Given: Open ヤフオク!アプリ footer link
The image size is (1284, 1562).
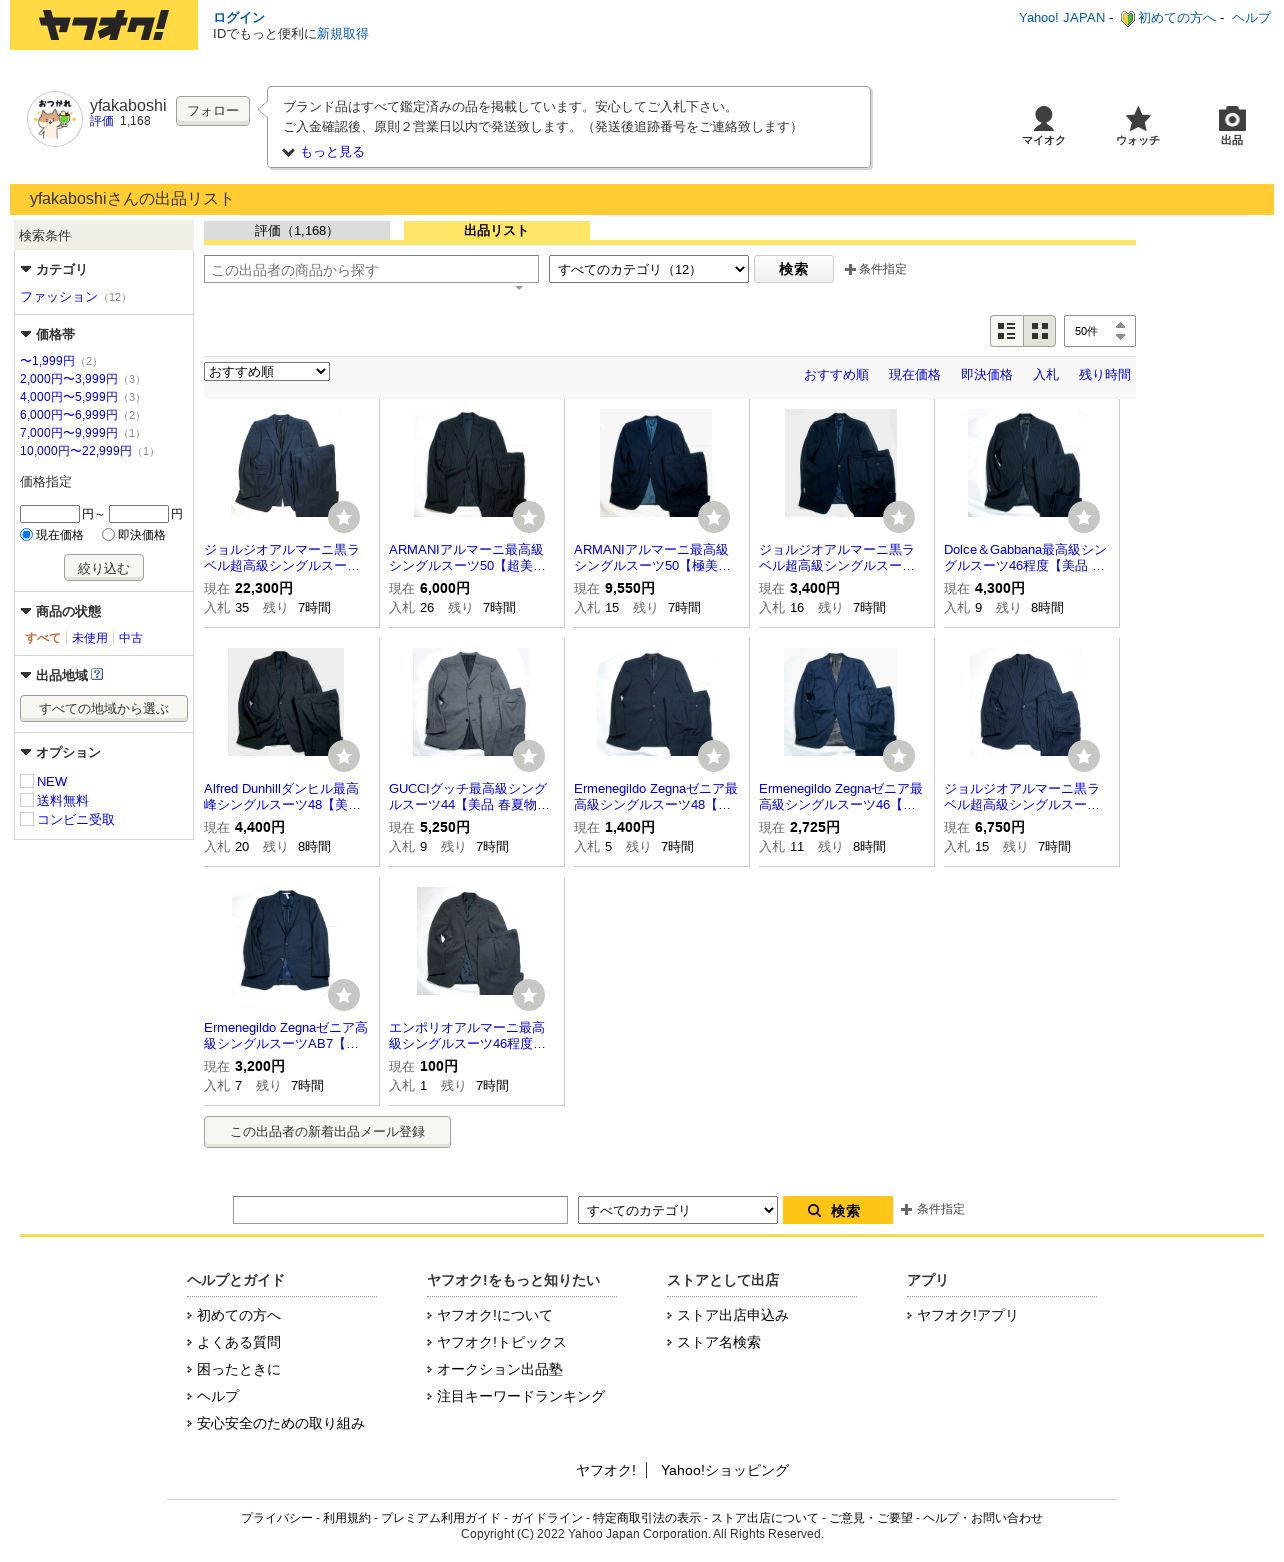Looking at the screenshot, I should click(x=967, y=1315).
